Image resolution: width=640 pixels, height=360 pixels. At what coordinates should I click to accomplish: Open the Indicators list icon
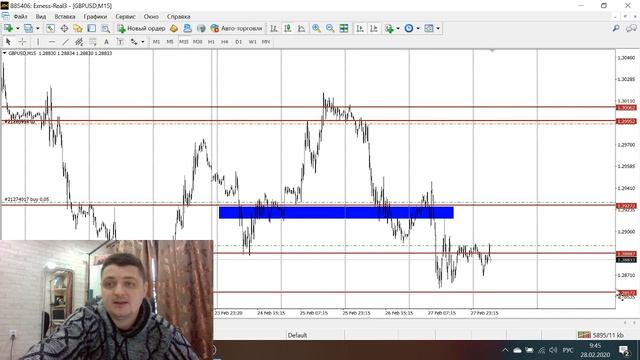point(389,28)
